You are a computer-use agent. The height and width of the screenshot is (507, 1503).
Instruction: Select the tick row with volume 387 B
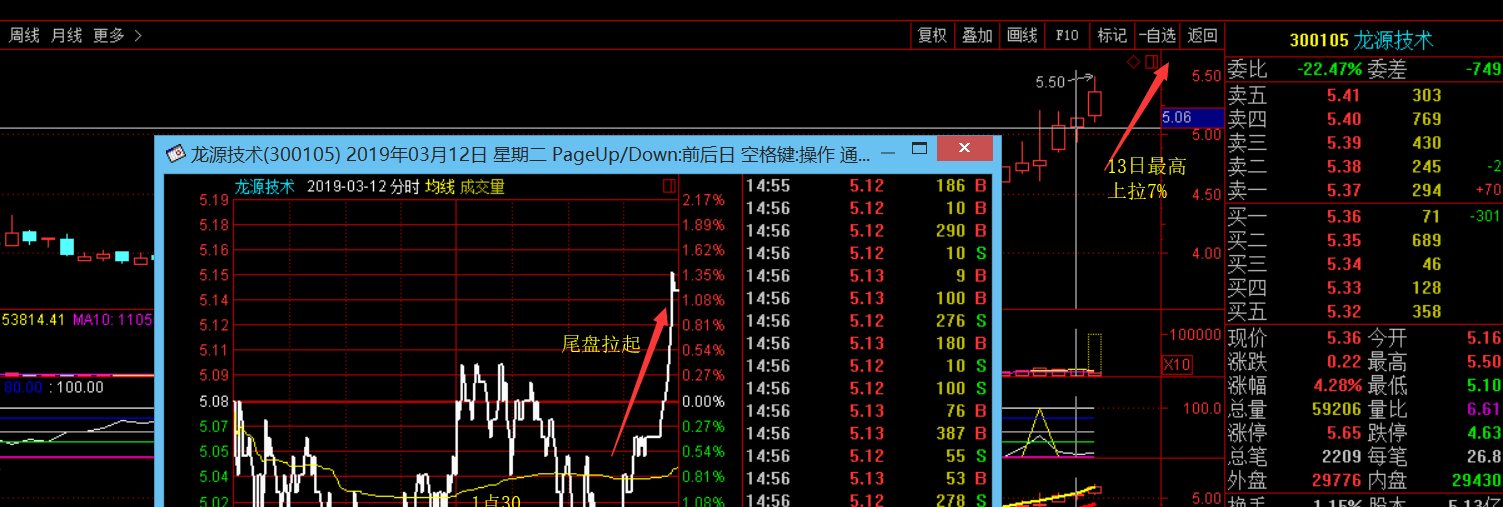[x=868, y=433]
